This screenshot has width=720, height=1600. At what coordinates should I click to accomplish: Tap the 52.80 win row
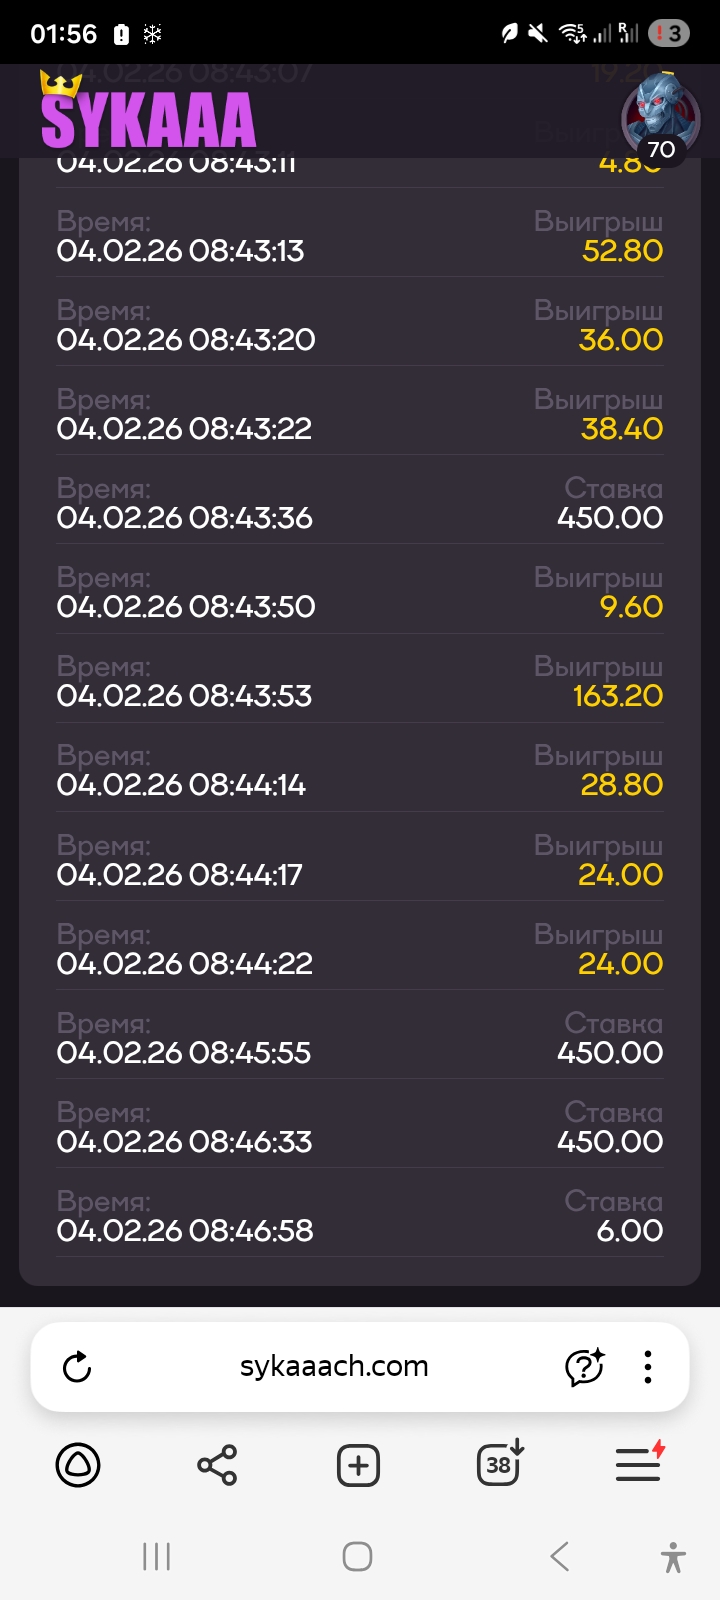[x=360, y=236]
